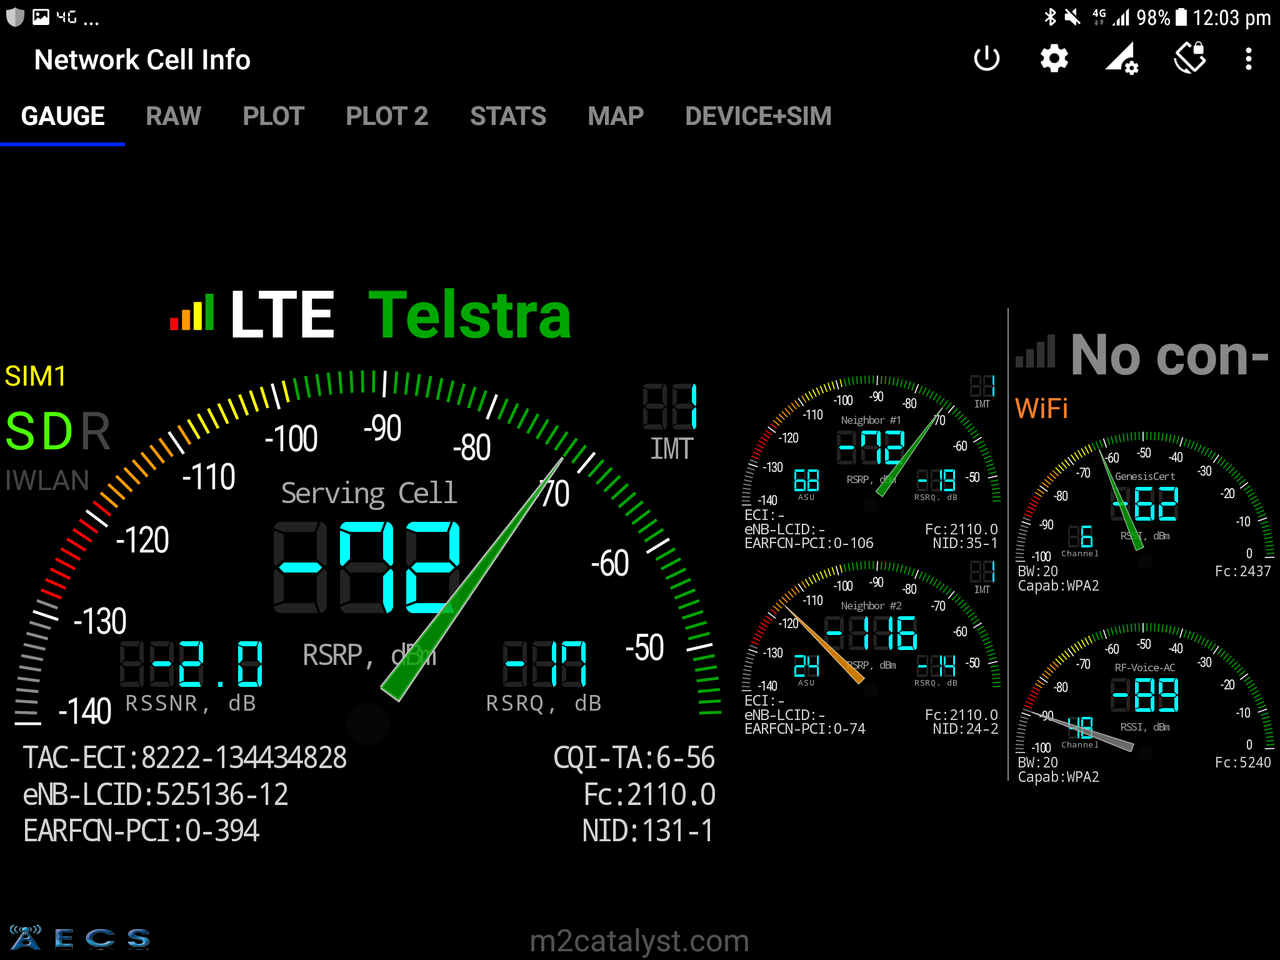Viewport: 1280px width, 960px height.
Task: Switch to the RAW tab
Action: click(x=173, y=116)
